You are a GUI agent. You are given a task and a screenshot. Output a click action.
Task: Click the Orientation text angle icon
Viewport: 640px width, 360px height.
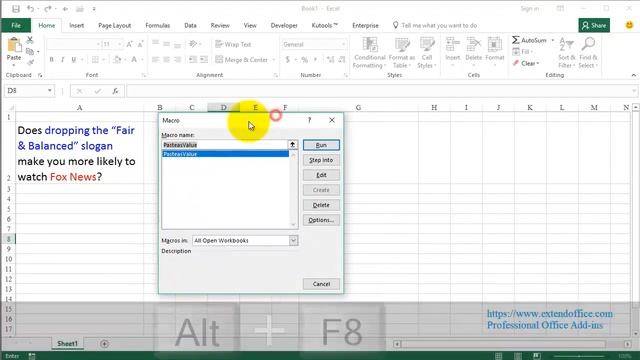[193, 44]
